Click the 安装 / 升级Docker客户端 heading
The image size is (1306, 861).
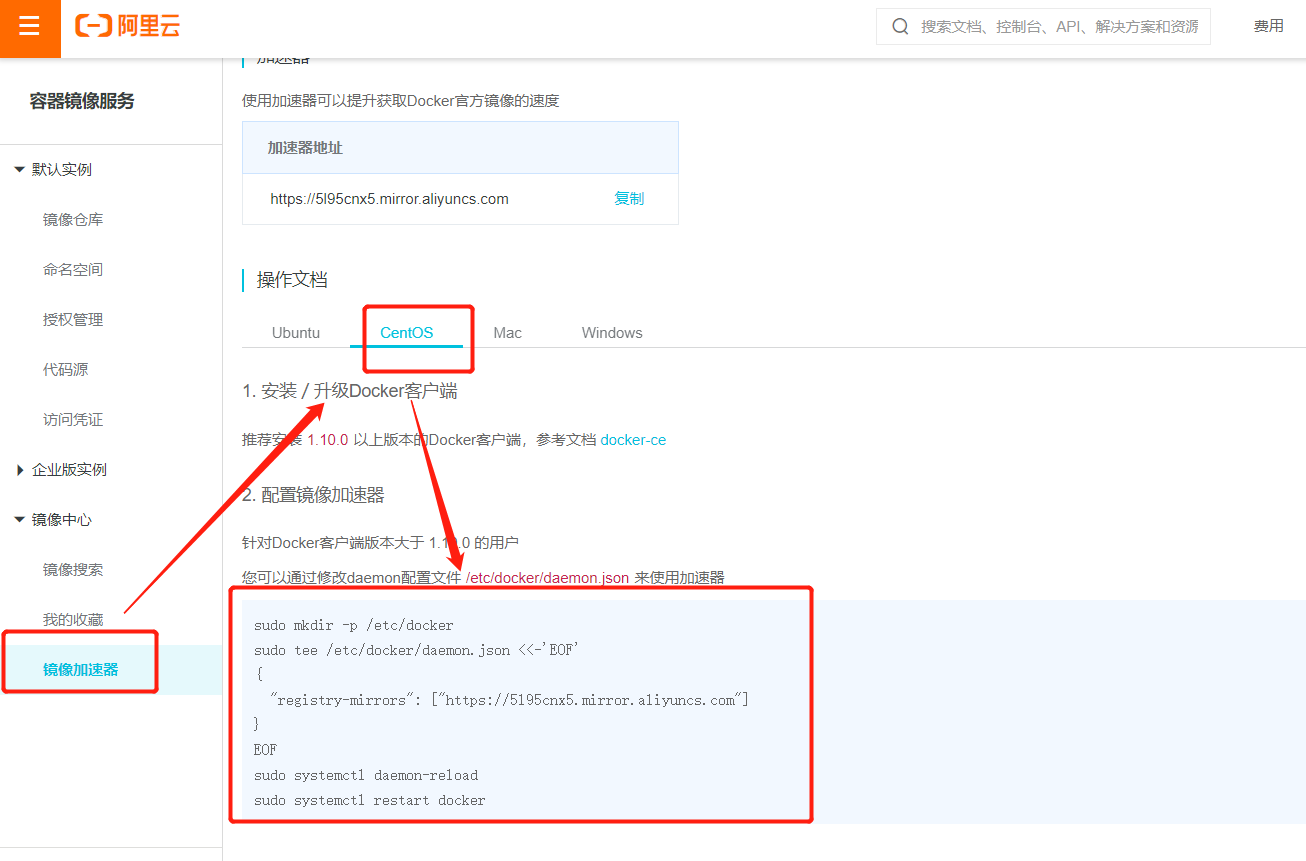click(350, 391)
